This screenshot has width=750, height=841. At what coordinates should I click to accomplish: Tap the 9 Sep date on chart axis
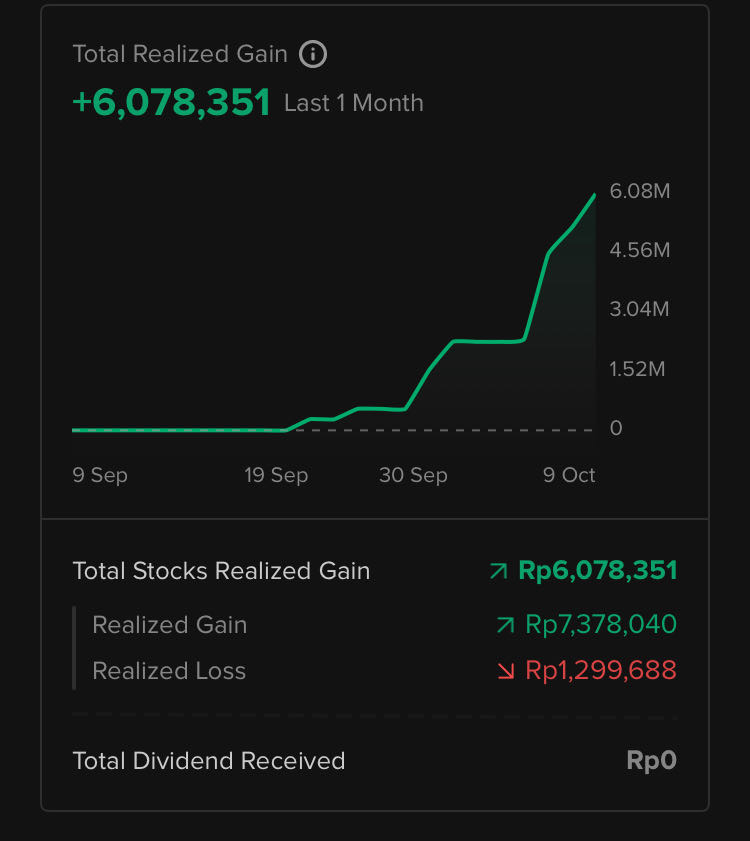[100, 475]
